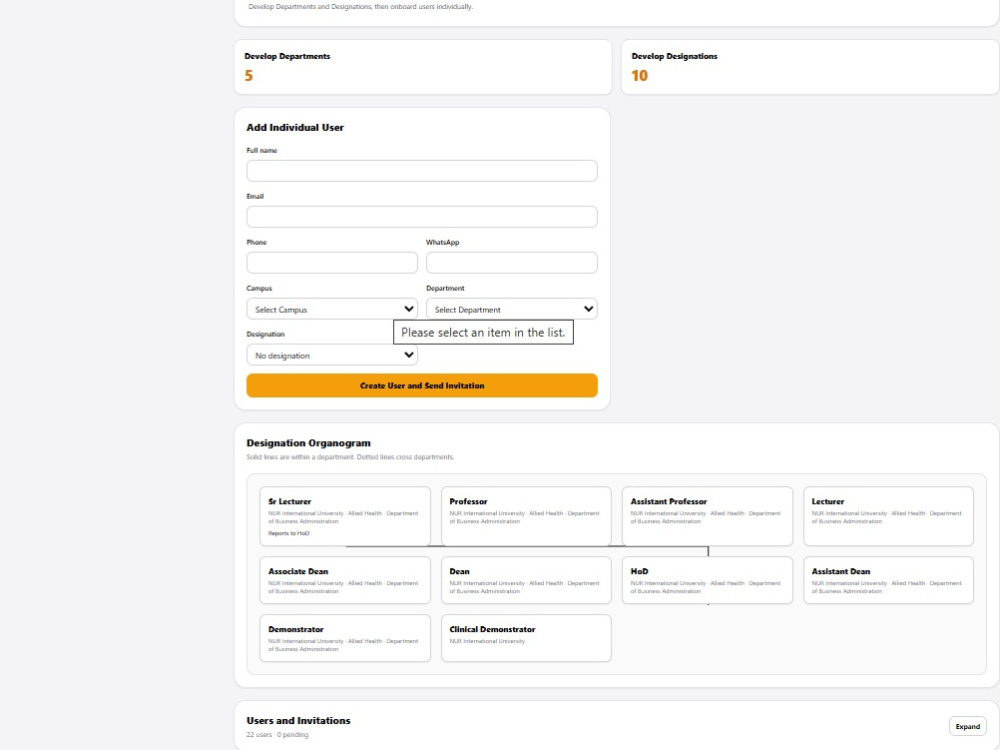This screenshot has height=750, width=1000.
Task: Open the Select Campus dropdown
Action: coord(332,309)
